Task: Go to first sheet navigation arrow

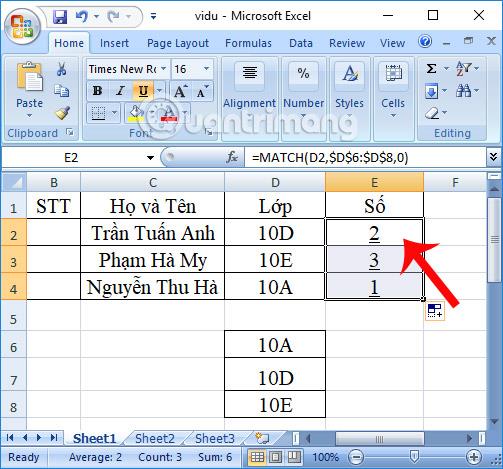Action: click(x=10, y=438)
